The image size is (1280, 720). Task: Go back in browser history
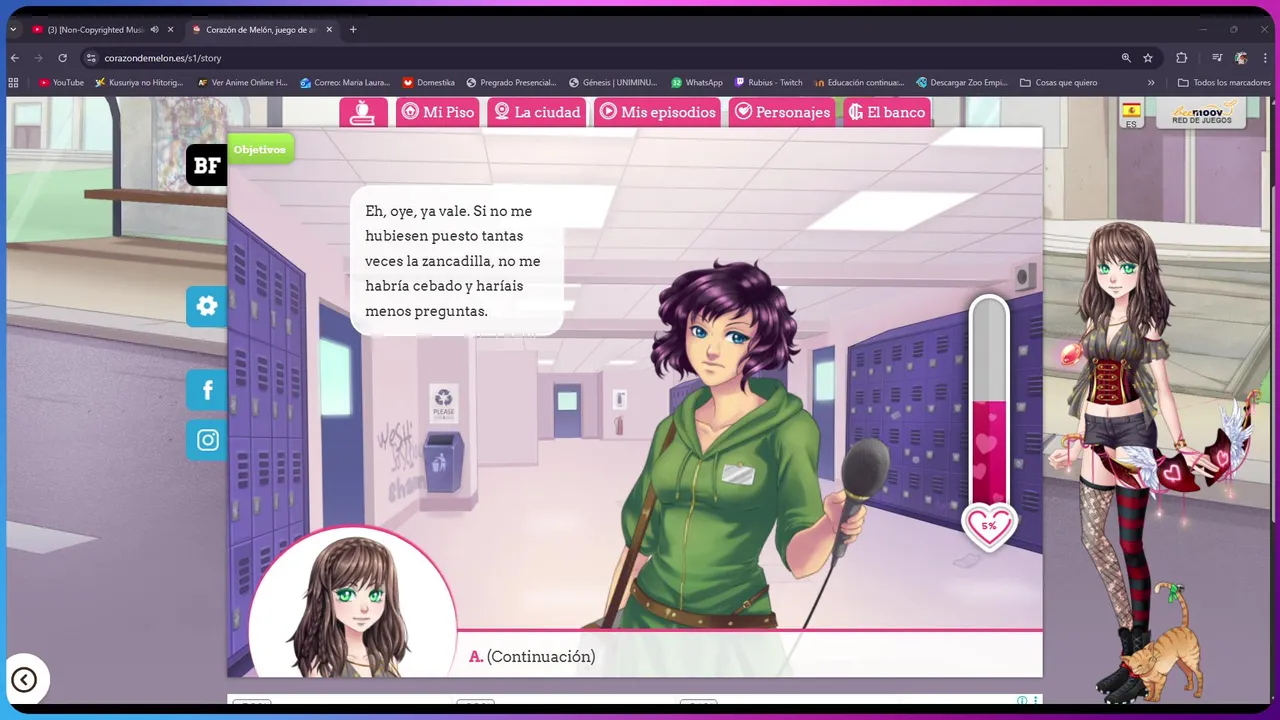point(14,58)
